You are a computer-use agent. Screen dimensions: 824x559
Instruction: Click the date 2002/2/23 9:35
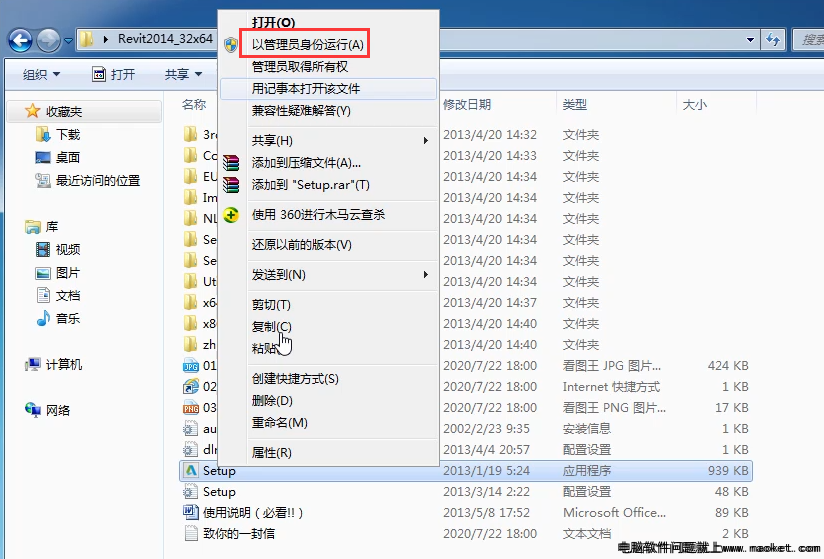(x=486, y=429)
